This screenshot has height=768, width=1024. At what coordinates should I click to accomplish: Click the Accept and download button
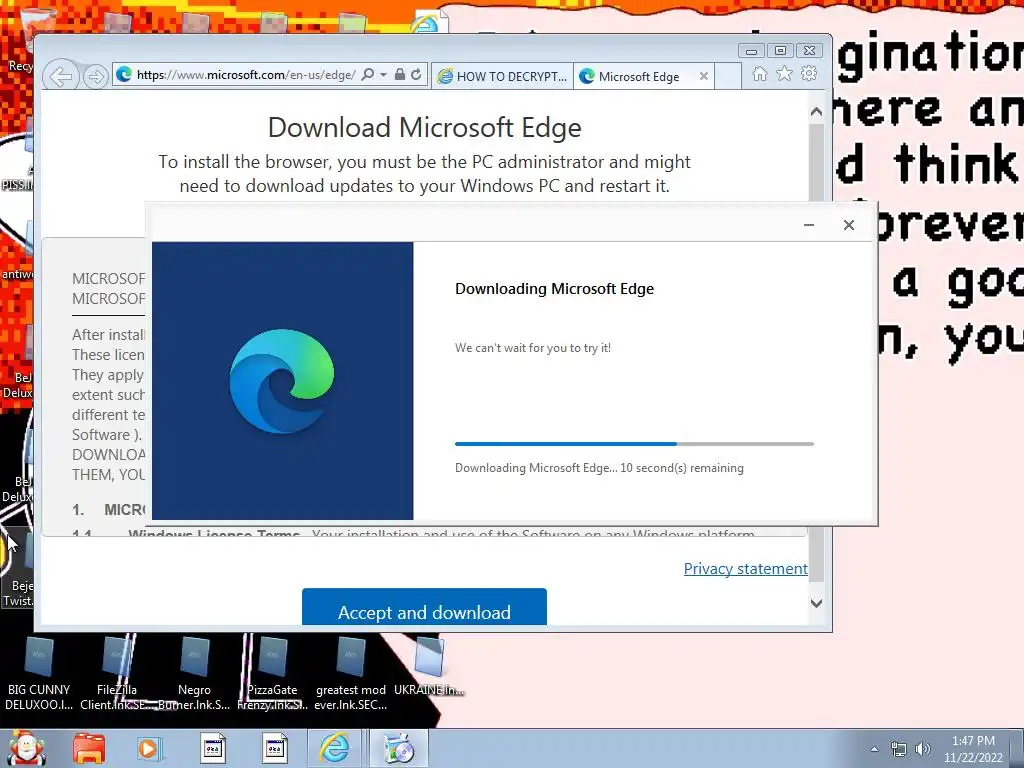click(424, 608)
